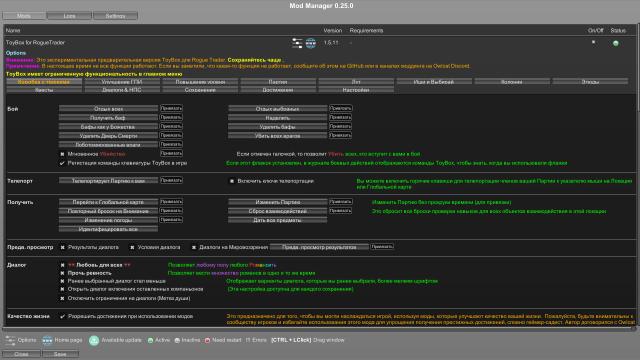This screenshot has width=640, height=360.
Task: Click the "Предв. просмотр результатов" button
Action: click(319, 247)
